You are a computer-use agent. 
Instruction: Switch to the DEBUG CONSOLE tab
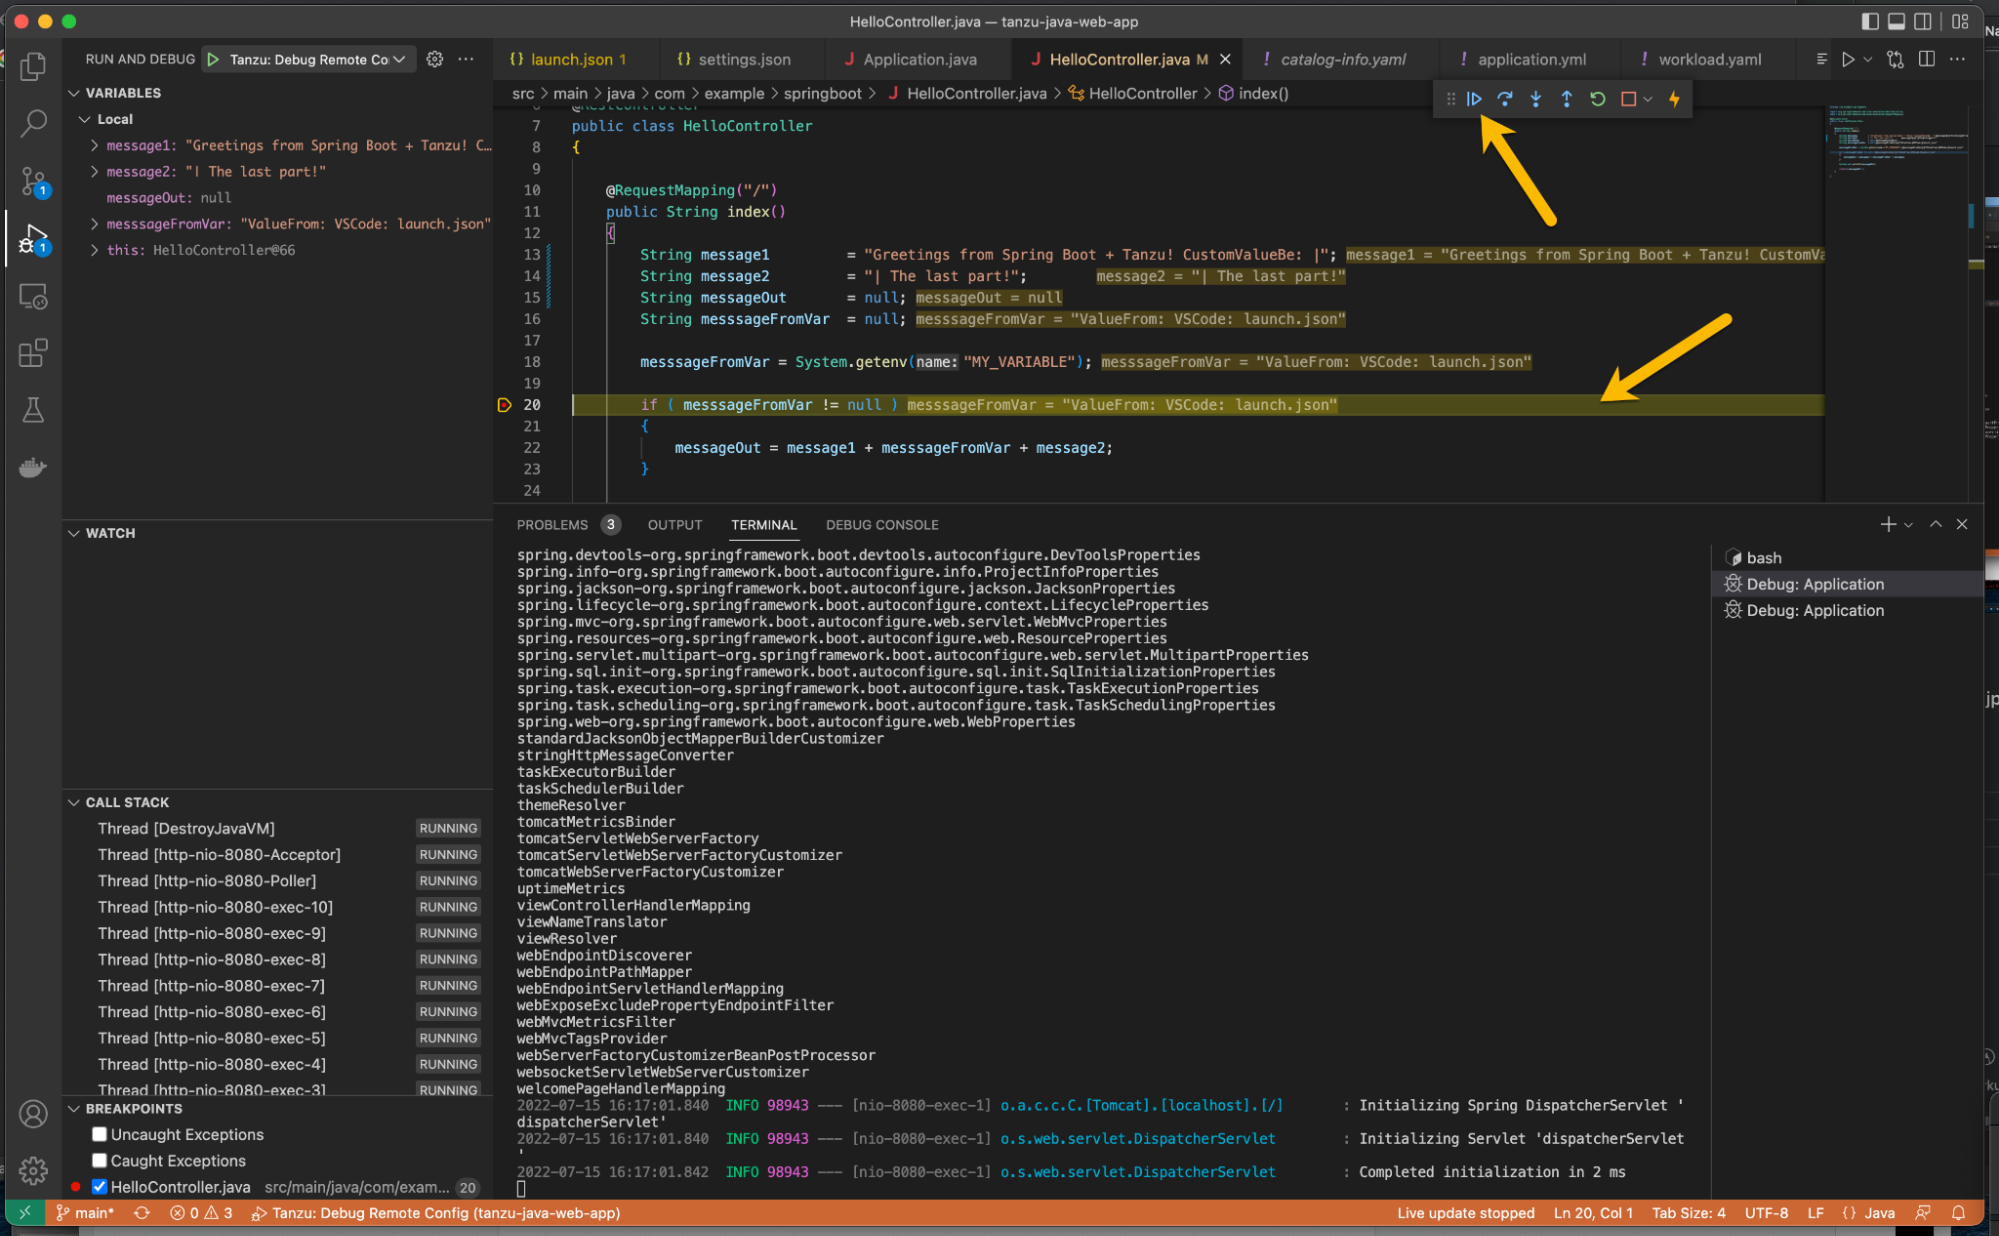click(x=881, y=525)
